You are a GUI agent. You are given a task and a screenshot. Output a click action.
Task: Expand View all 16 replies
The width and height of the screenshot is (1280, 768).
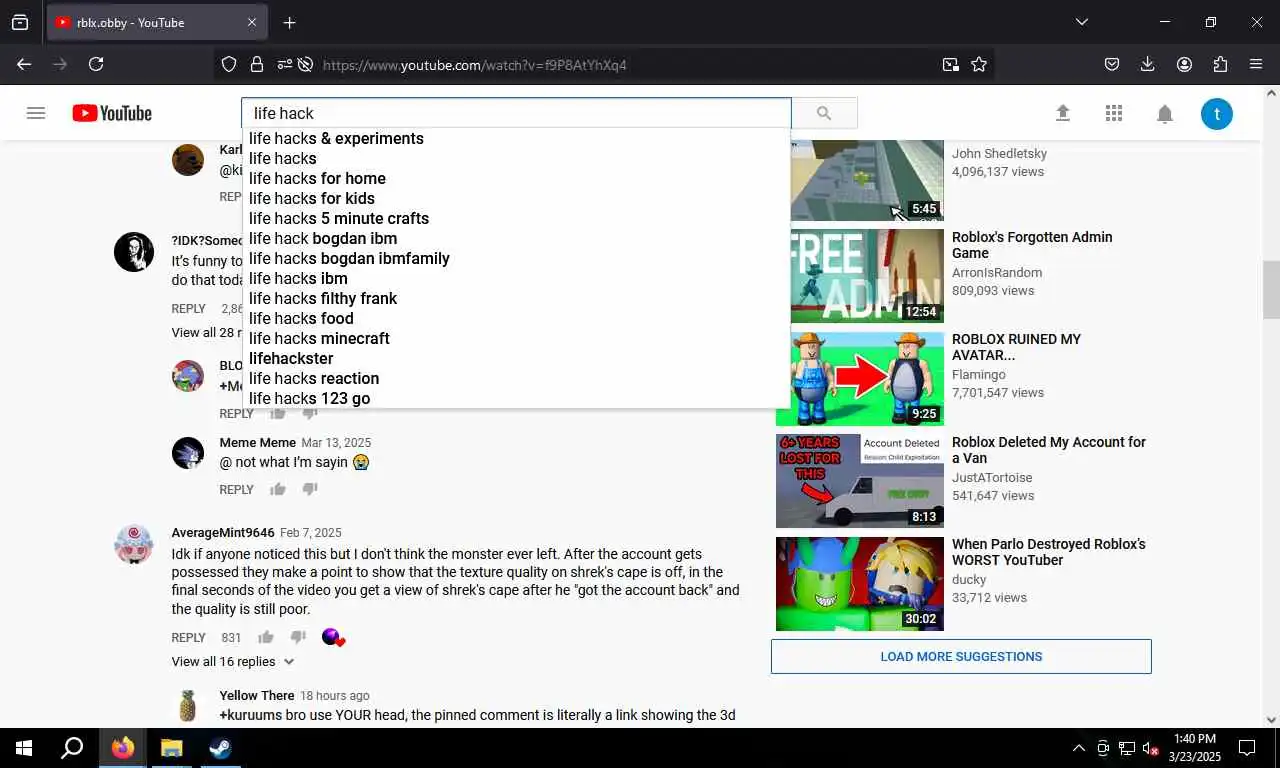pos(233,661)
